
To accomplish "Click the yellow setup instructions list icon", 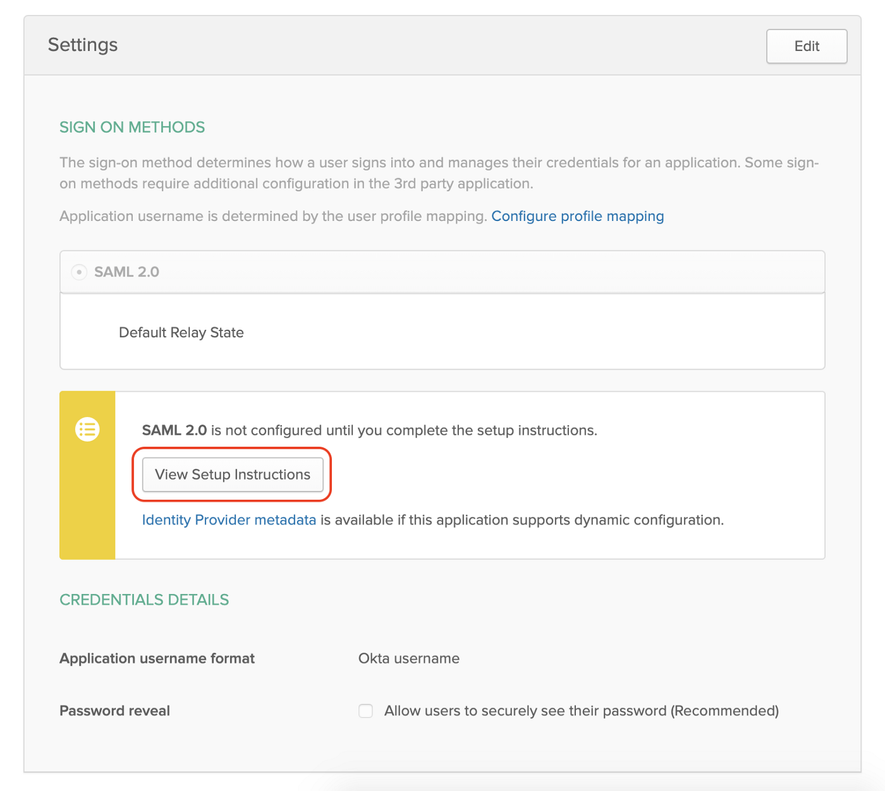I will coord(87,429).
